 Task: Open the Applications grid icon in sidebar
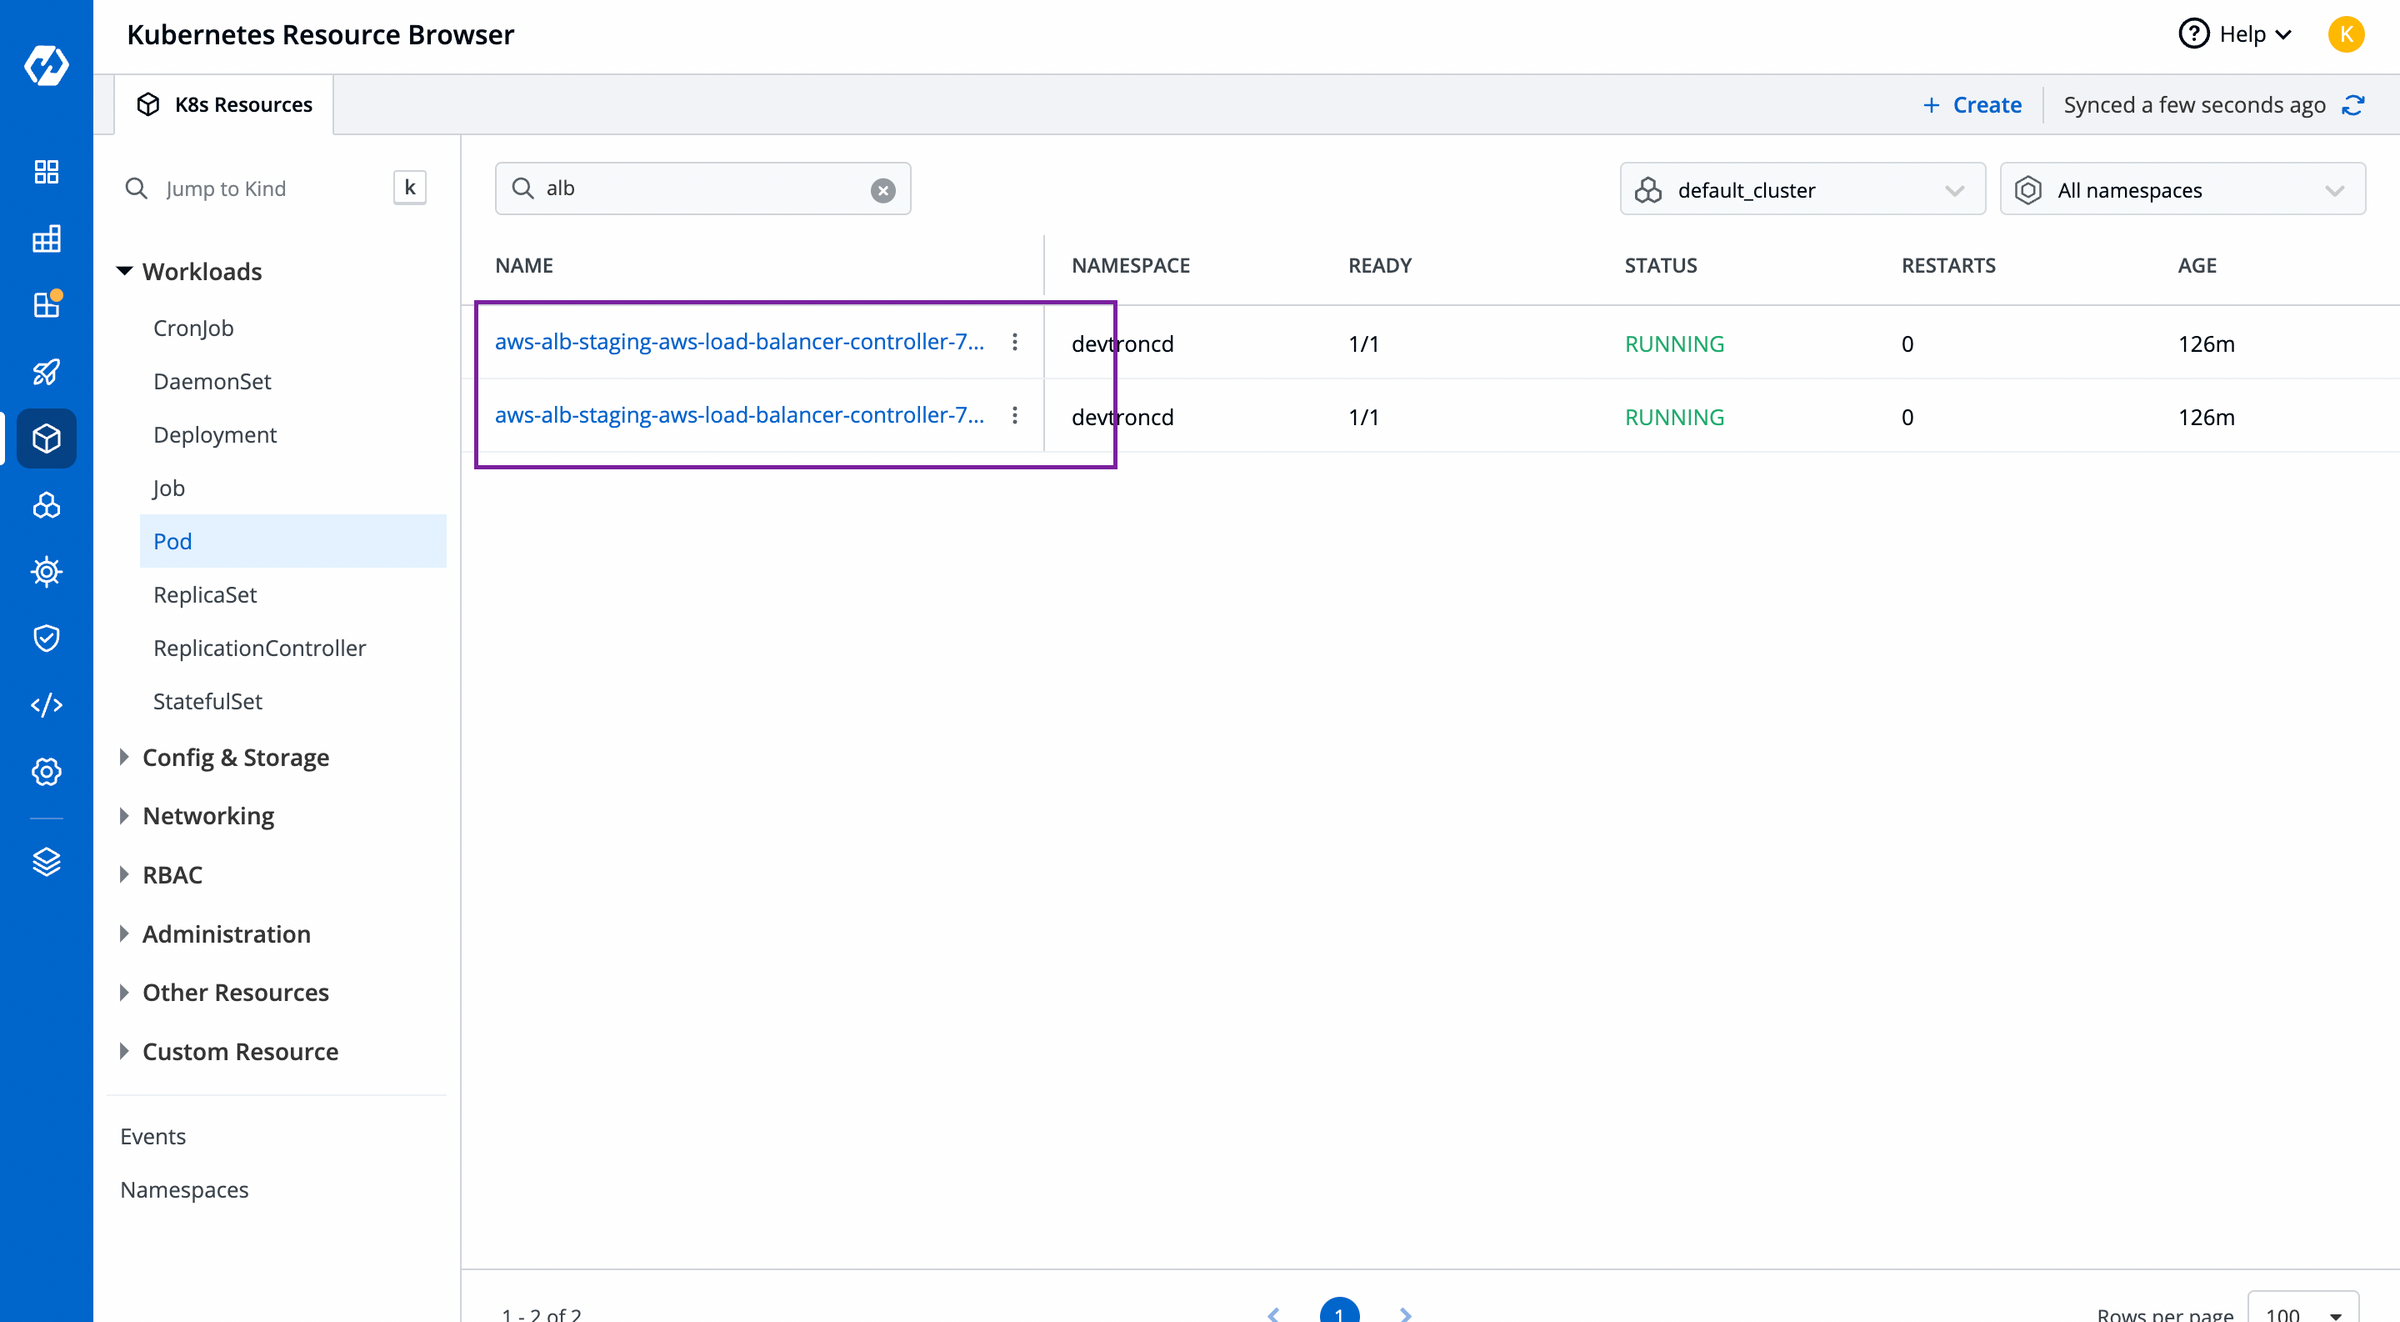[46, 171]
